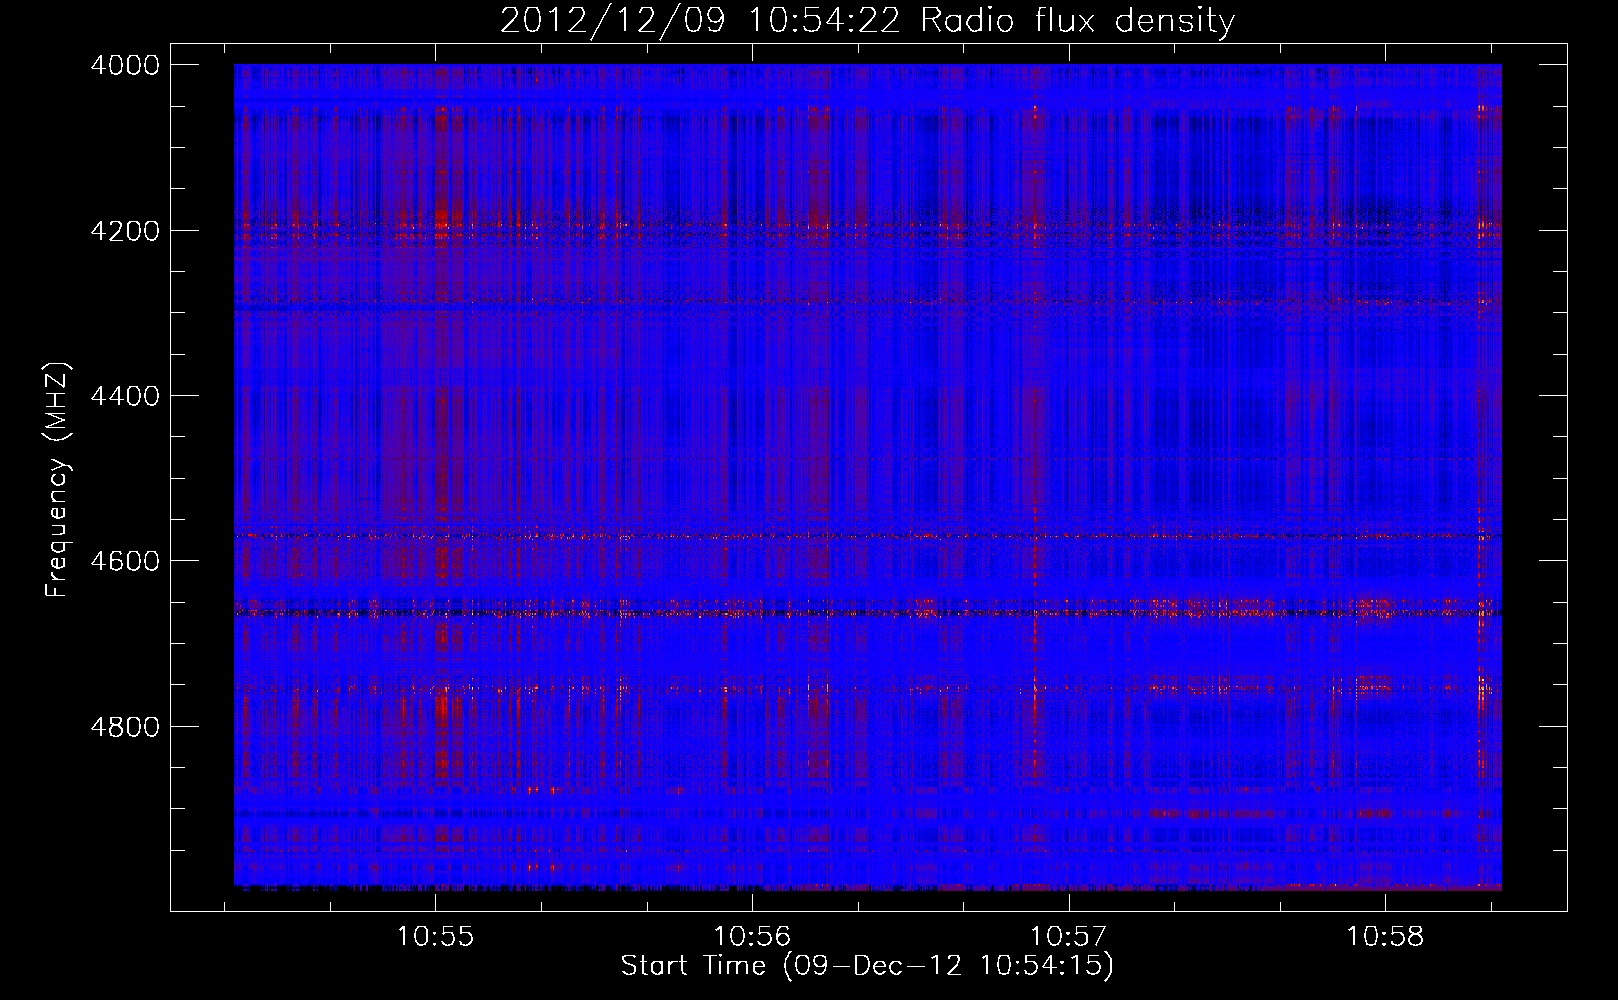The width and height of the screenshot is (1618, 1000).
Task: Click the plot title '2012/12/09 10:54:22 Radio flux density'
Action: [867, 20]
